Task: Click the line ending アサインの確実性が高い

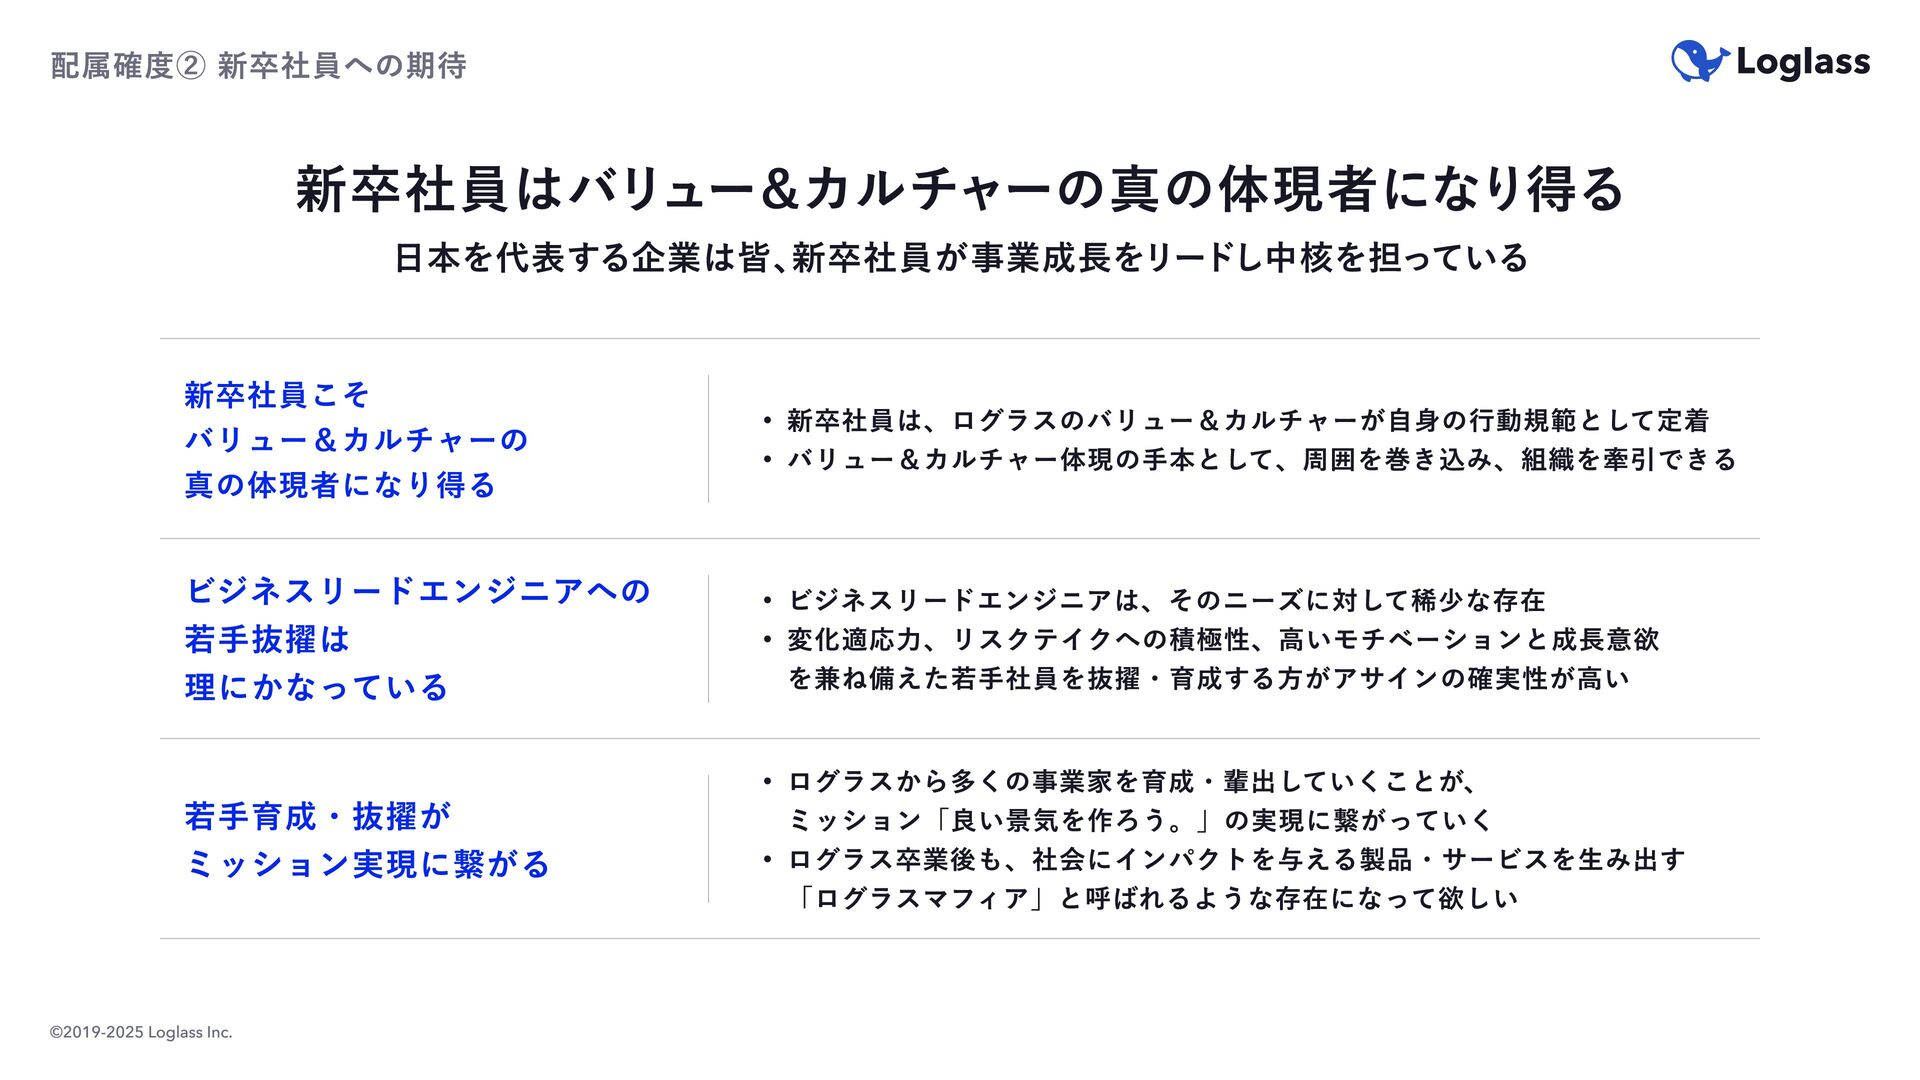Action: [x=1209, y=679]
